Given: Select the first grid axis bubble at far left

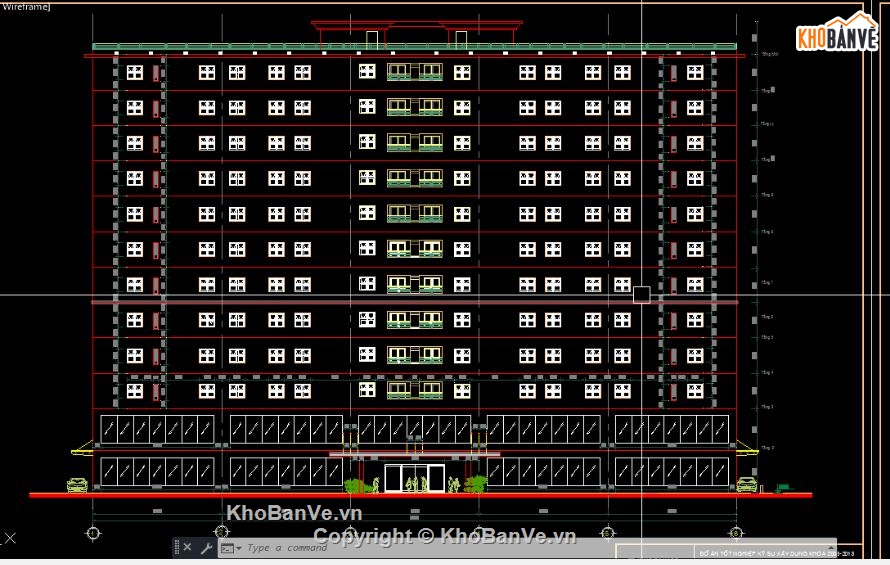Looking at the screenshot, I should pyautogui.click(x=93, y=533).
